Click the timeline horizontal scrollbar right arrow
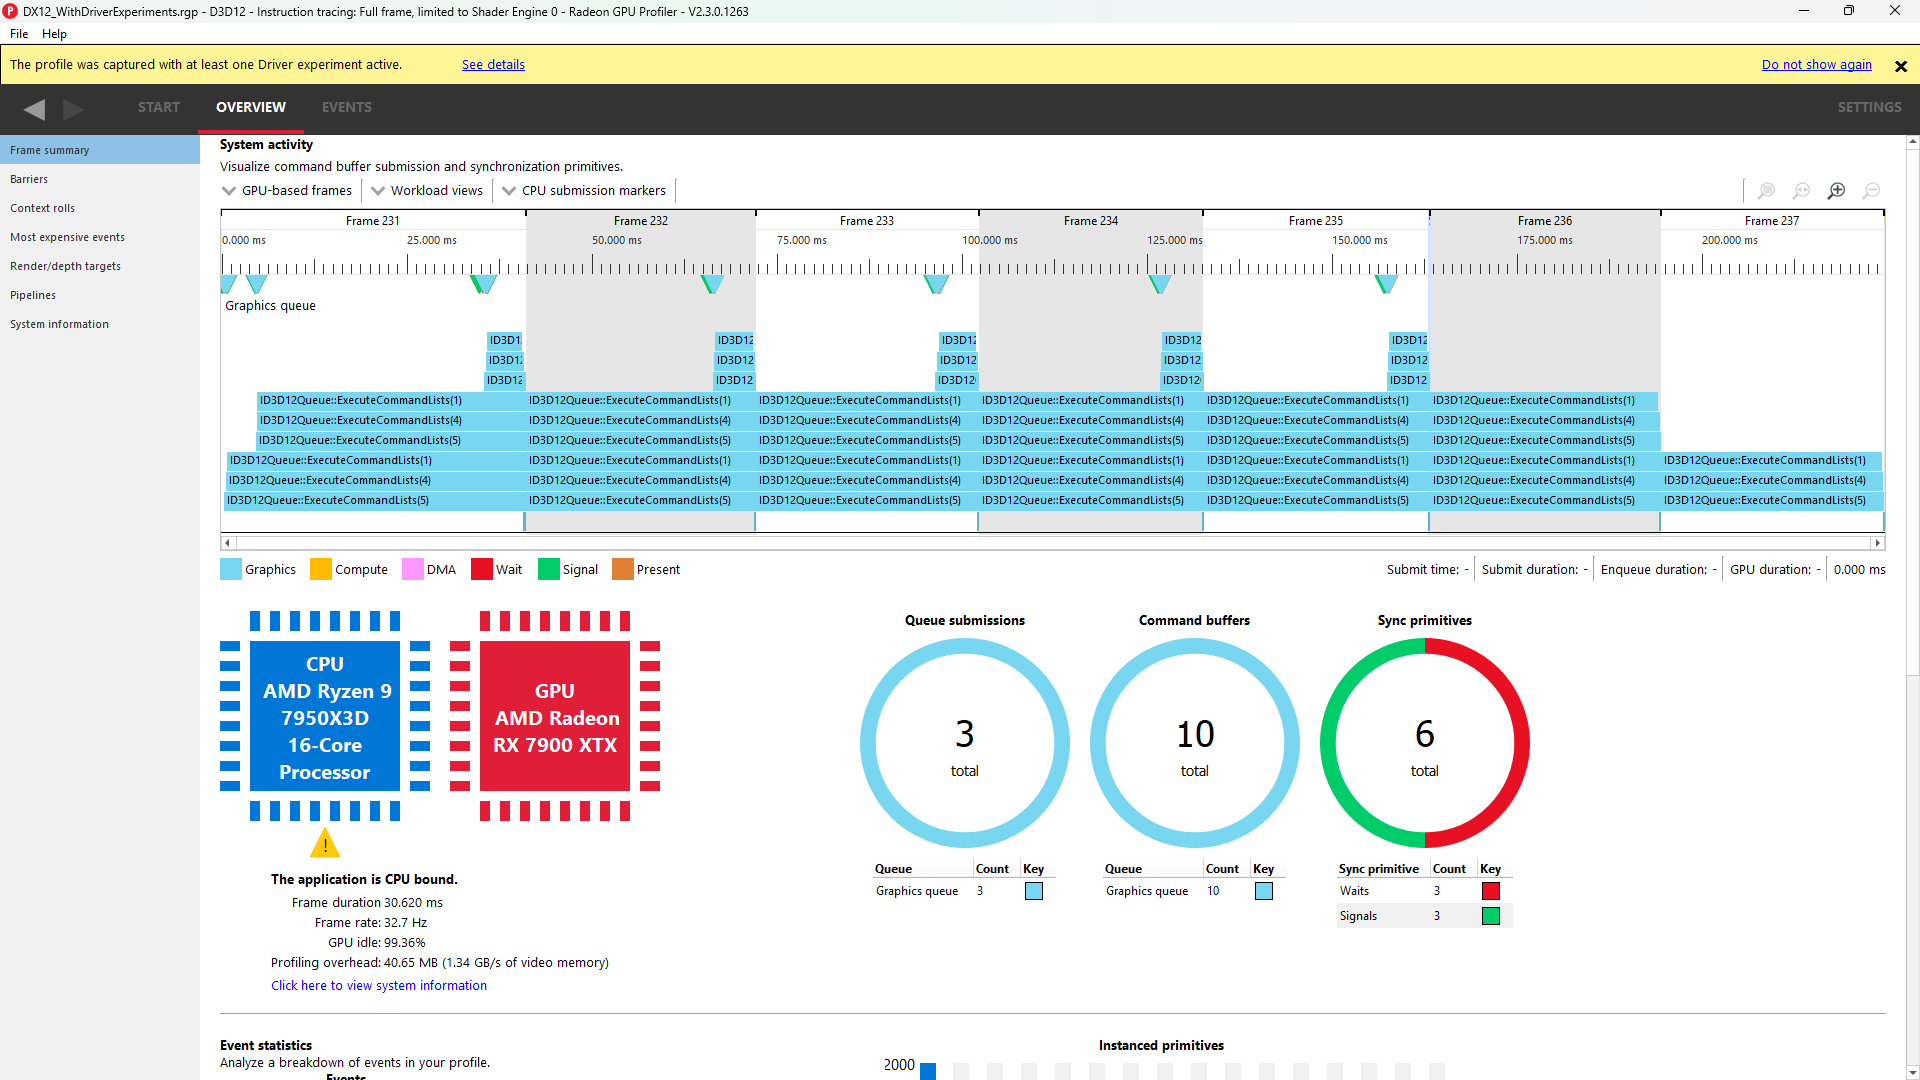The height and width of the screenshot is (1080, 1920). [1877, 543]
